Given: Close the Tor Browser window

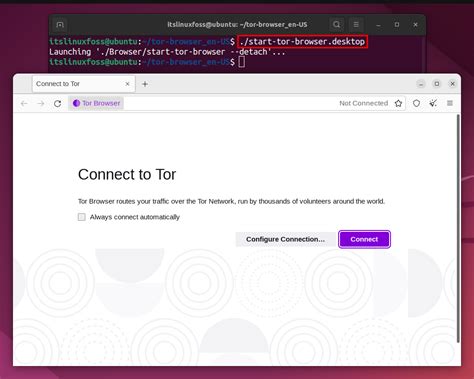Looking at the screenshot, I should pos(452,84).
